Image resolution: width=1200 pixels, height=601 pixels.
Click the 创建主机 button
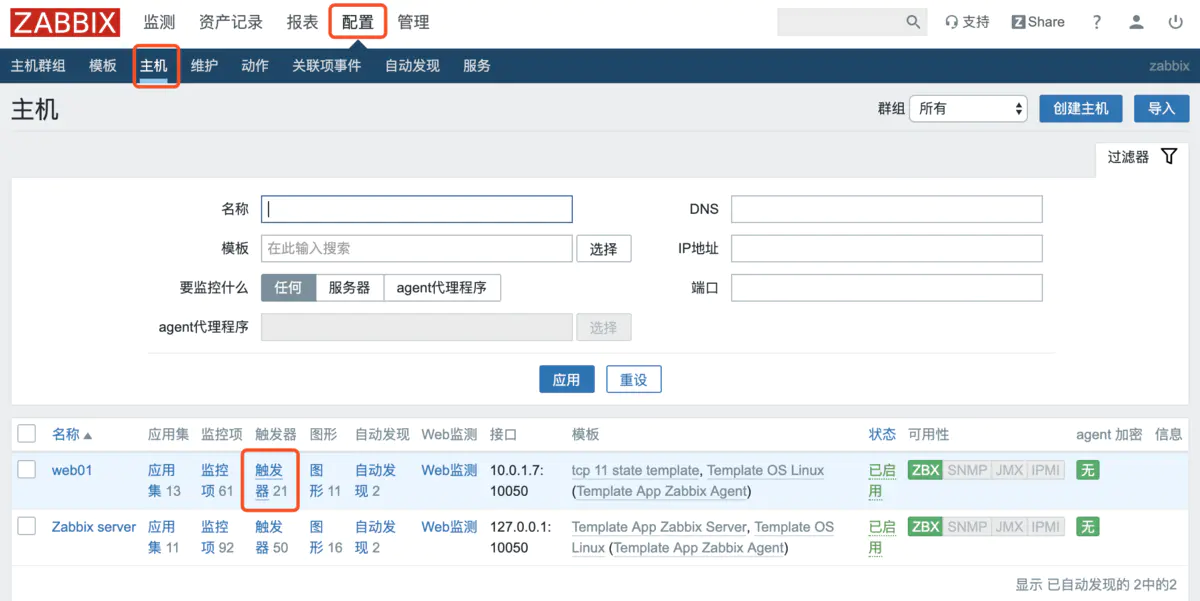(x=1081, y=109)
